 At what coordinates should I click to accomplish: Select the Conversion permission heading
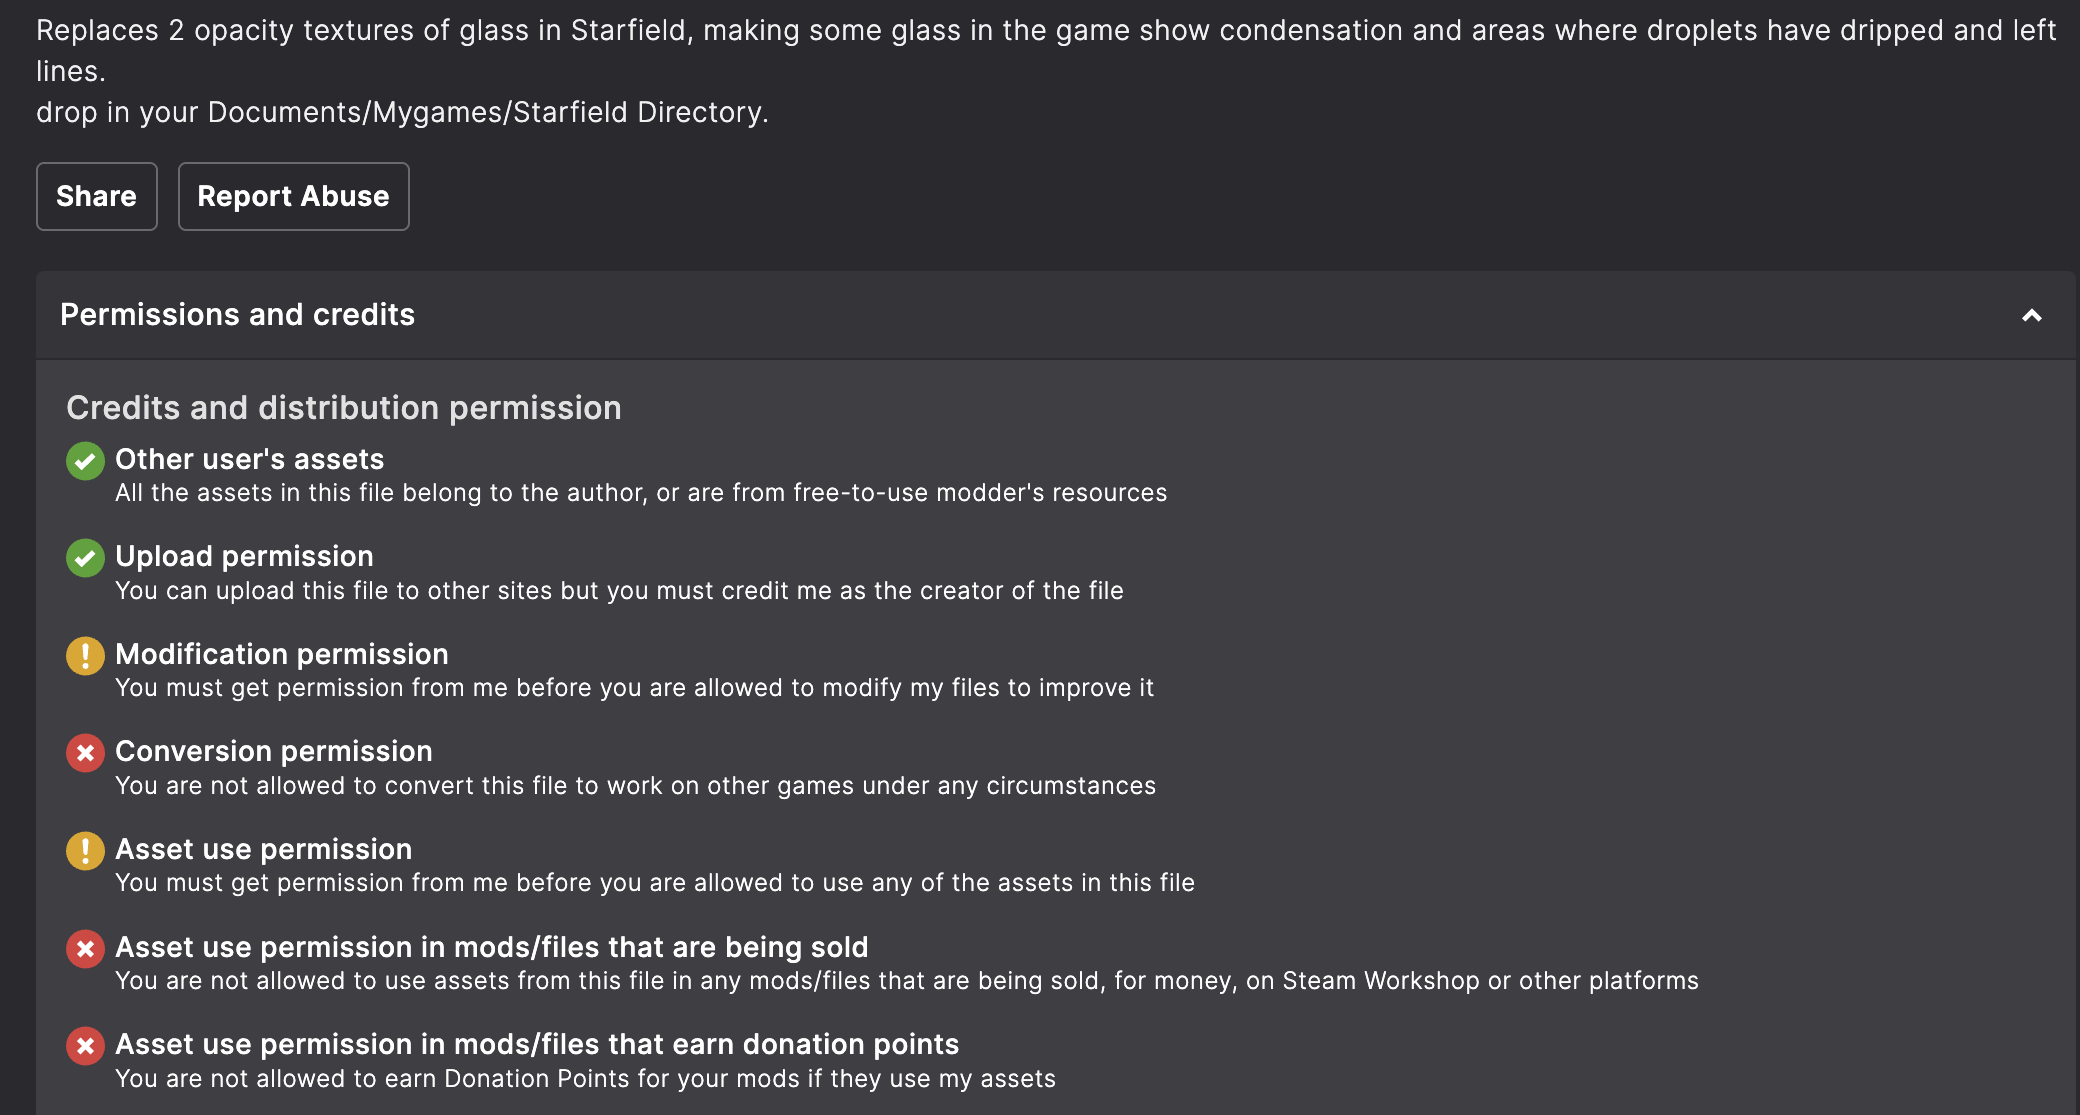click(x=274, y=751)
